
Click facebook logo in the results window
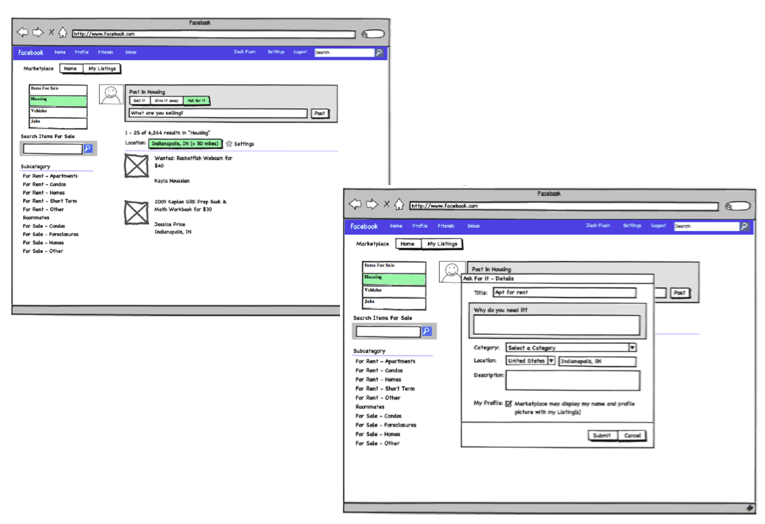pos(31,52)
